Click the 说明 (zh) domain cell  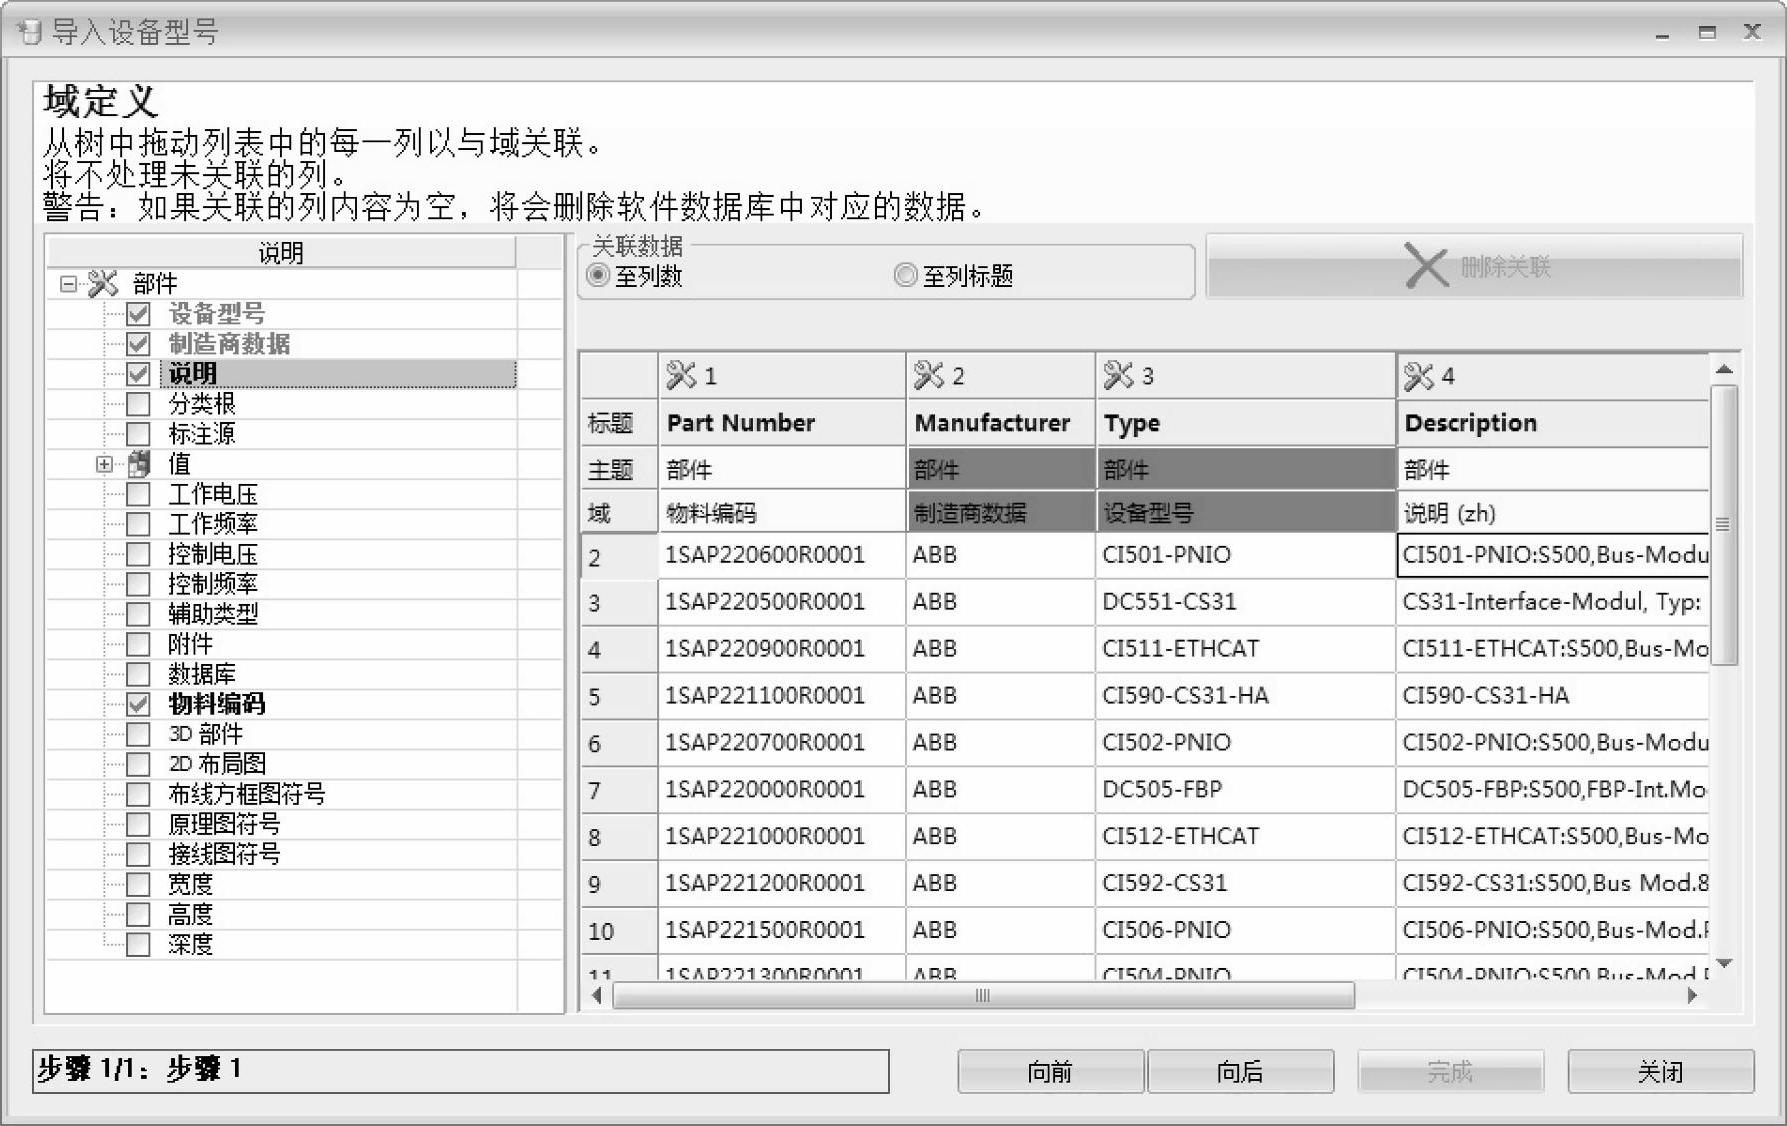pyautogui.click(x=1553, y=513)
